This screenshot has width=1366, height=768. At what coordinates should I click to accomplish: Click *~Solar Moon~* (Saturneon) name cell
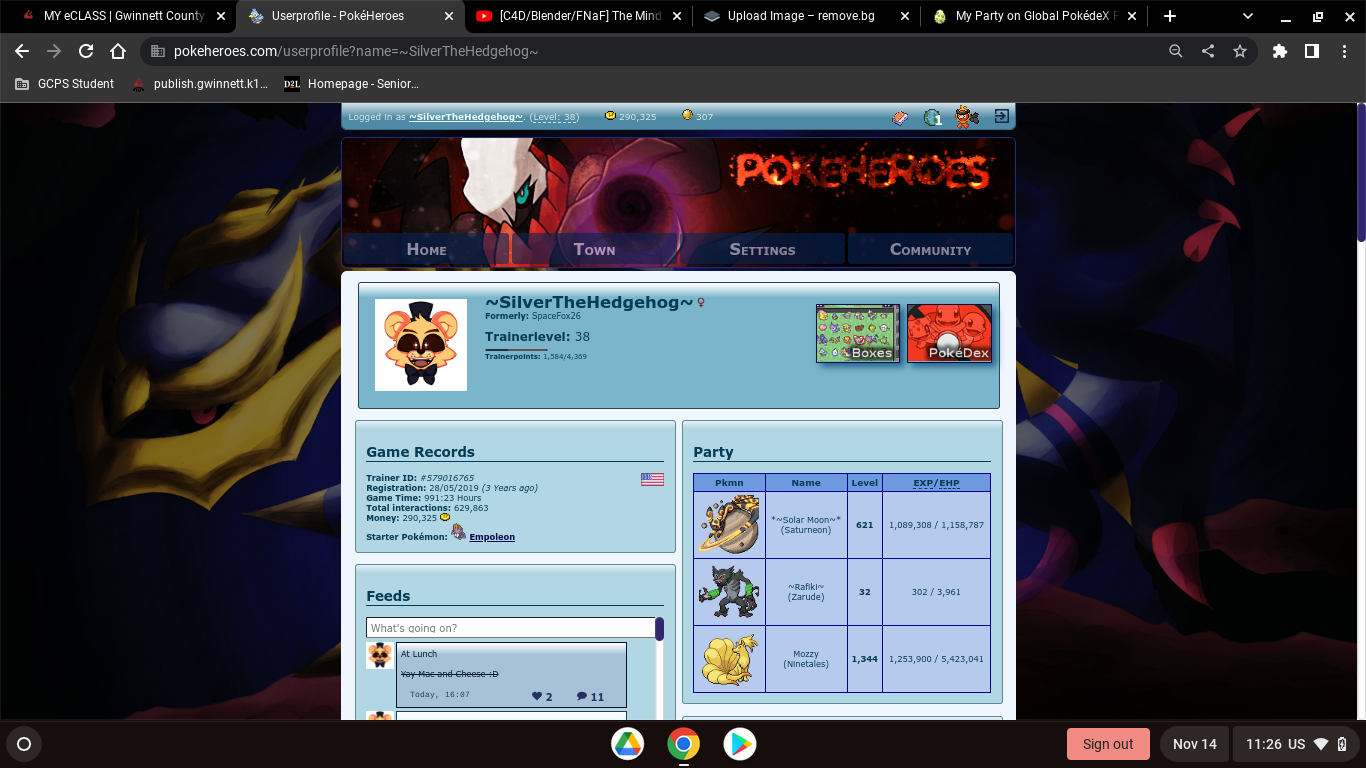806,525
